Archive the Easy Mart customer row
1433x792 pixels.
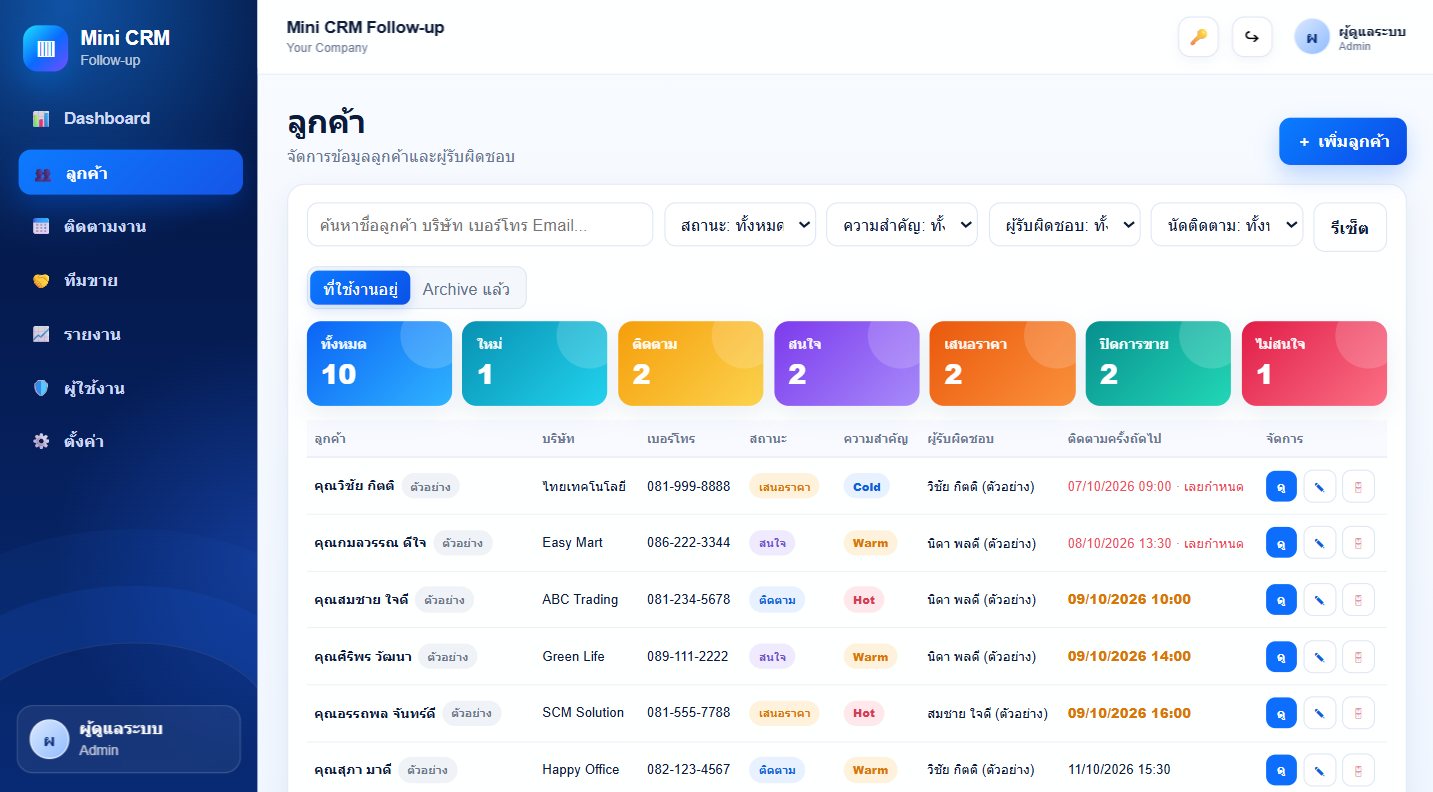[1358, 543]
